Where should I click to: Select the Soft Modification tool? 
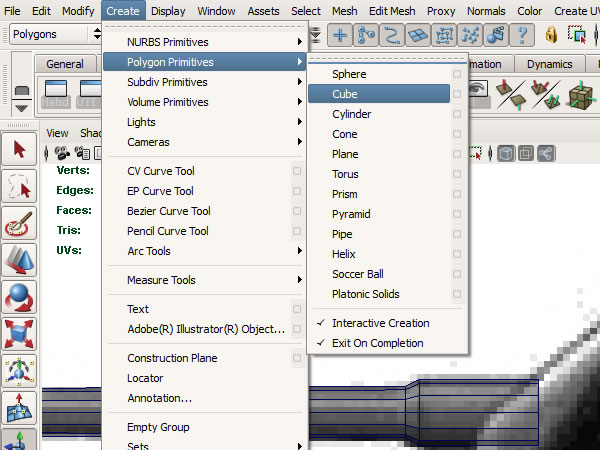point(19,408)
